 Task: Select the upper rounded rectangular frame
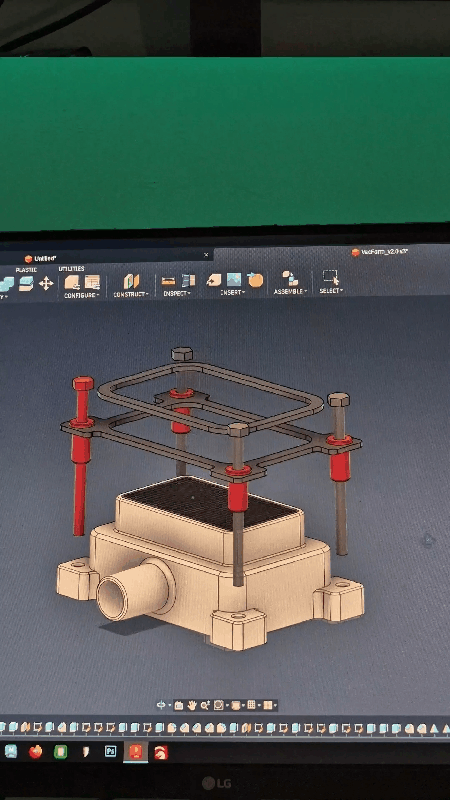(210, 397)
